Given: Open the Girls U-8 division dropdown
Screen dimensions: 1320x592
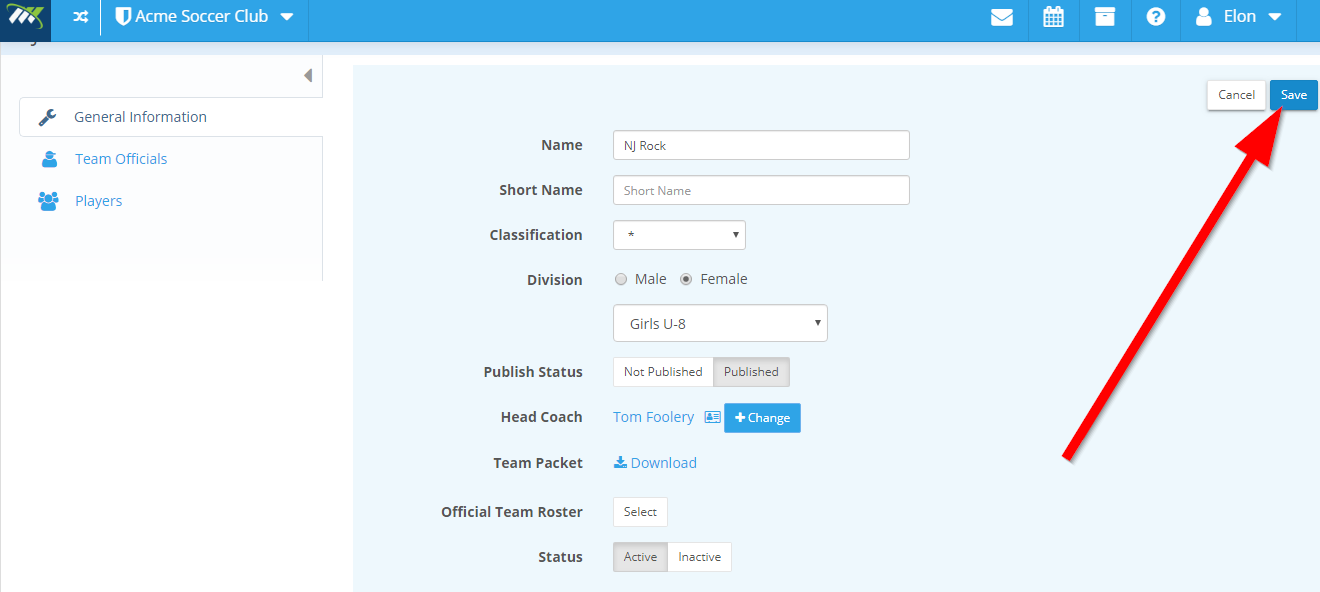Looking at the screenshot, I should coord(720,323).
